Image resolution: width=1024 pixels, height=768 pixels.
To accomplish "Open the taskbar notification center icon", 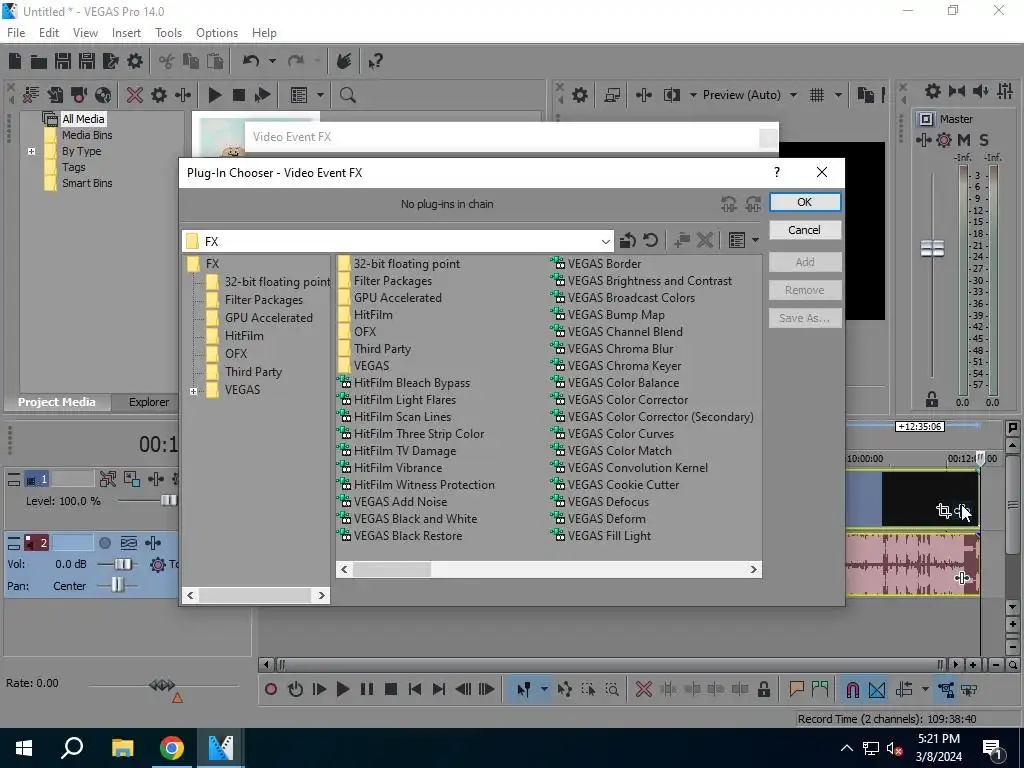I will point(993,748).
